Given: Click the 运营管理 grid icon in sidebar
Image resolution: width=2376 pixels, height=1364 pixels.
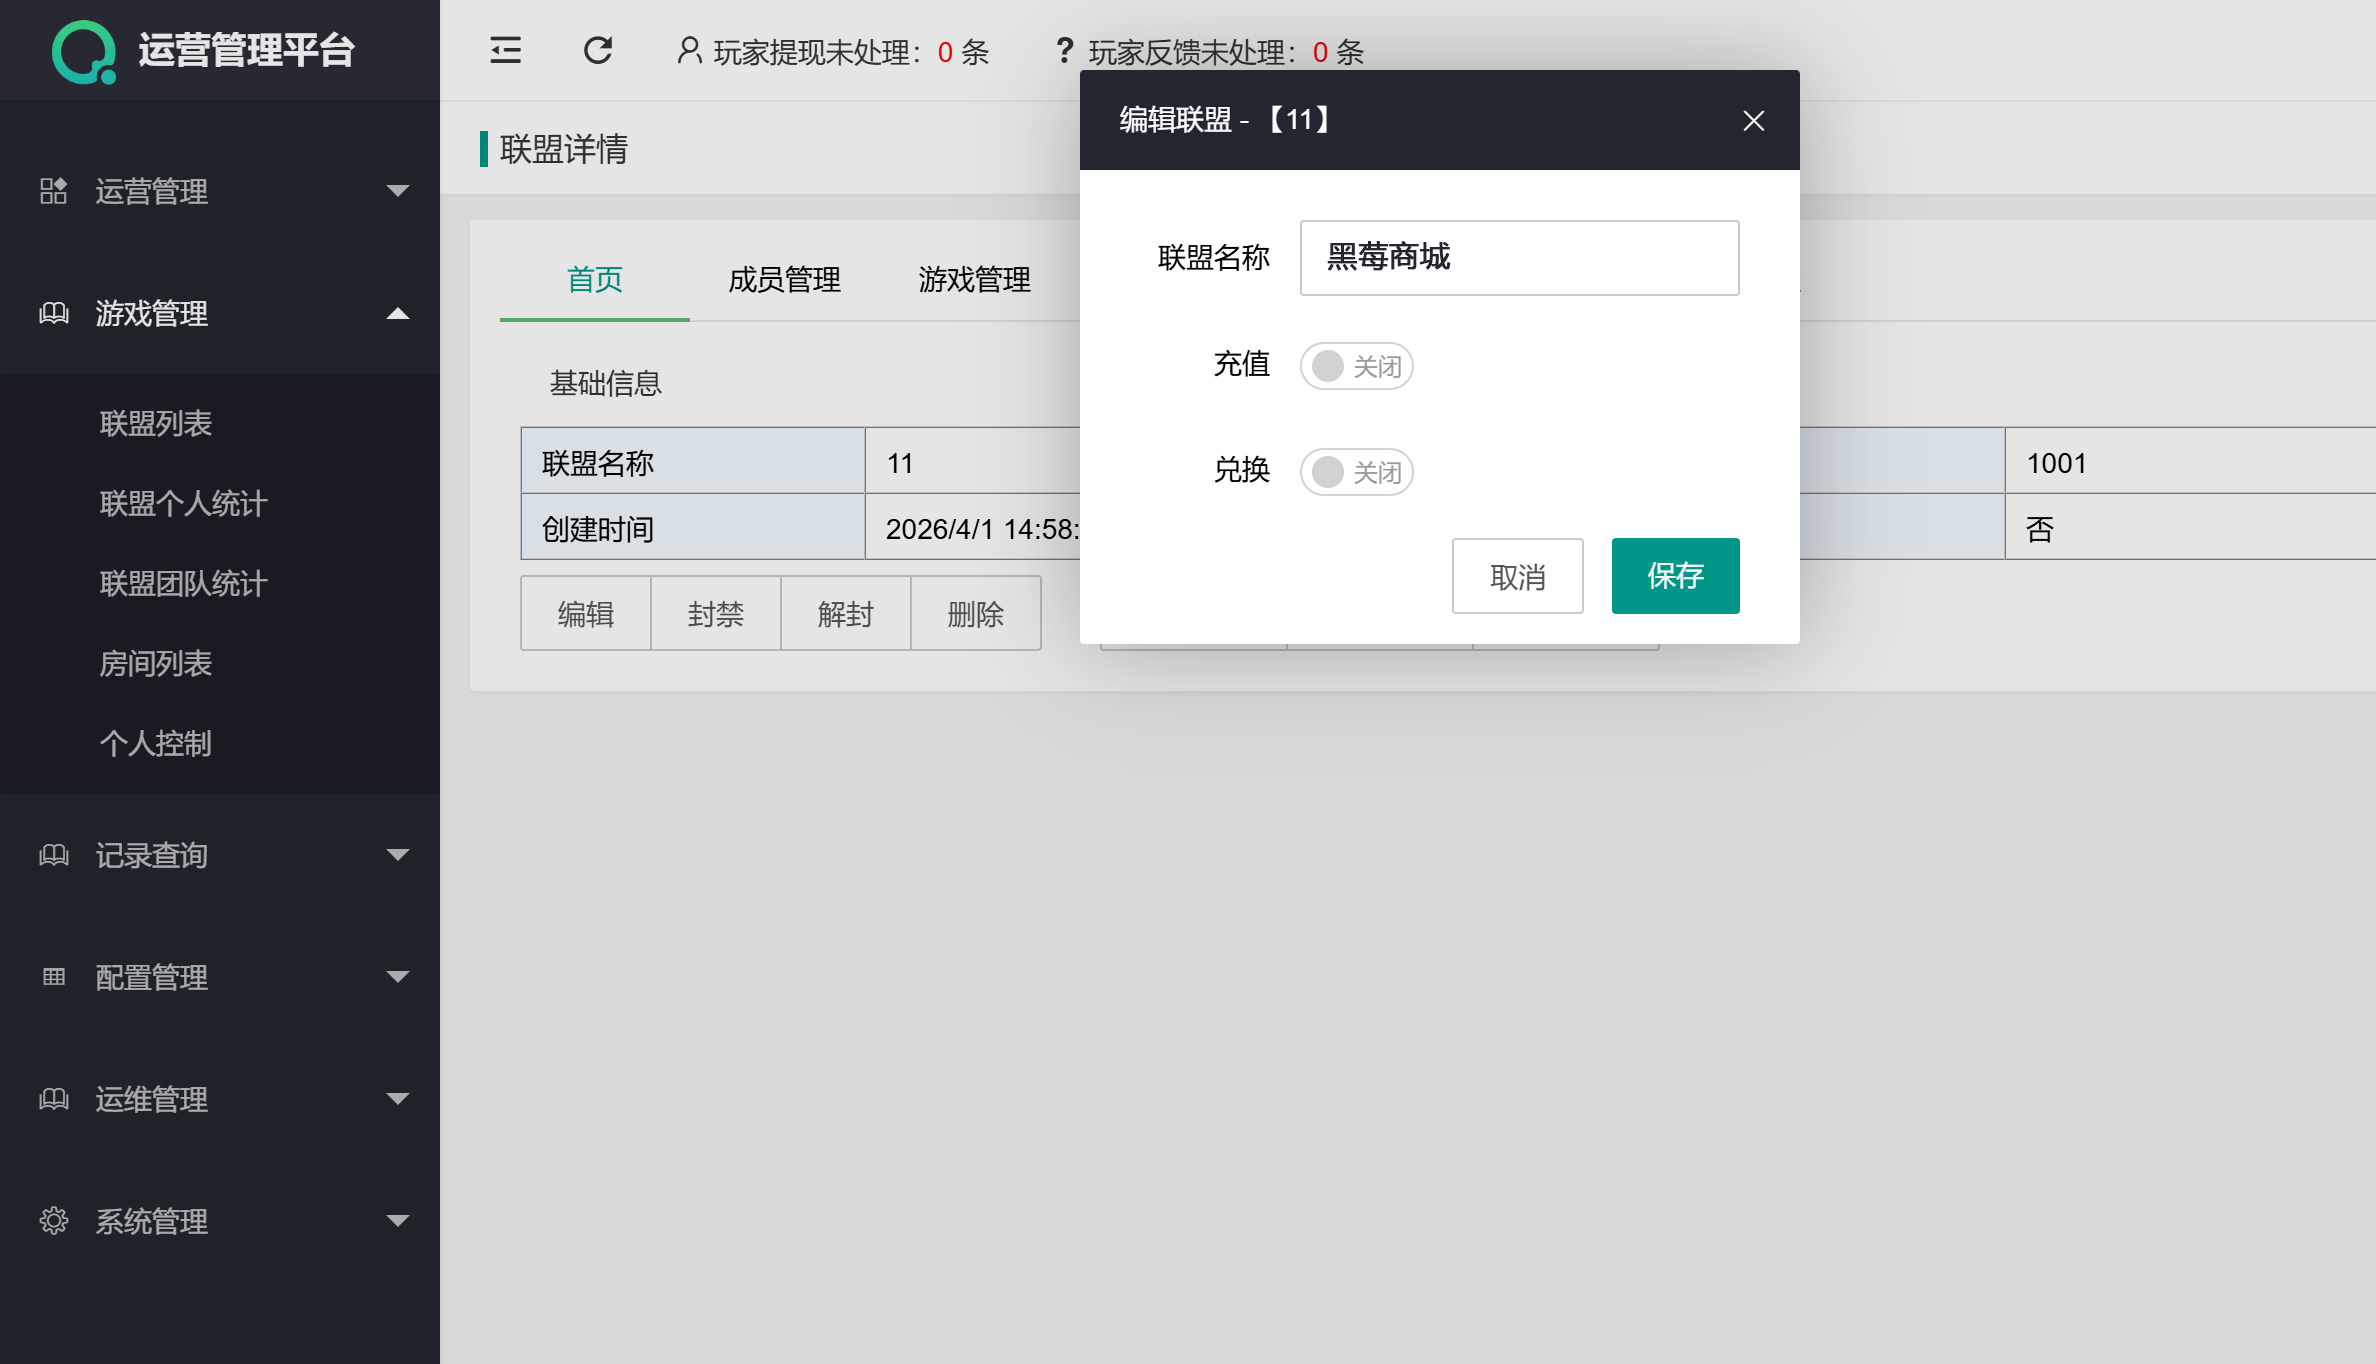Looking at the screenshot, I should [54, 191].
